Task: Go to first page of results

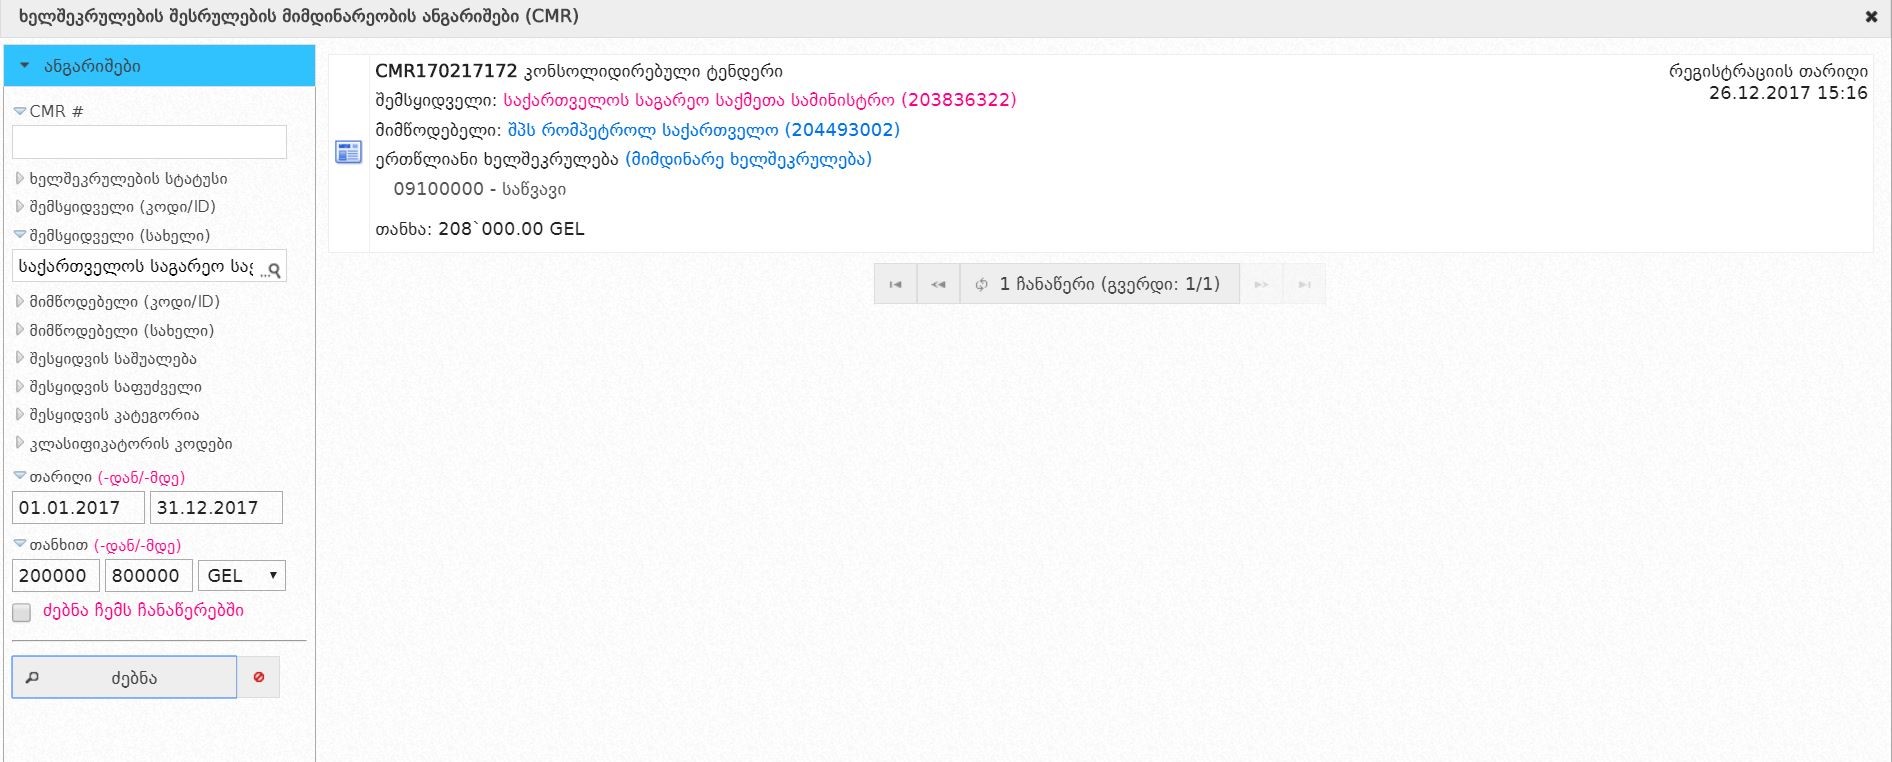Action: pyautogui.click(x=895, y=285)
